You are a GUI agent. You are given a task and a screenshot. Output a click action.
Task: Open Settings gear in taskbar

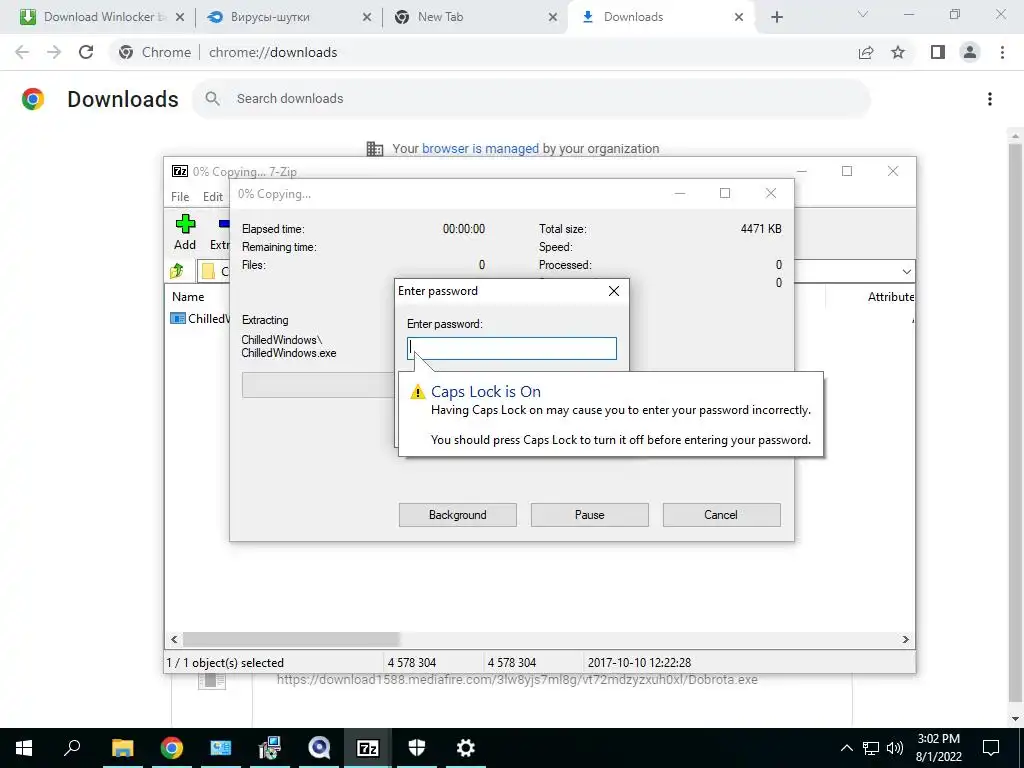(465, 748)
